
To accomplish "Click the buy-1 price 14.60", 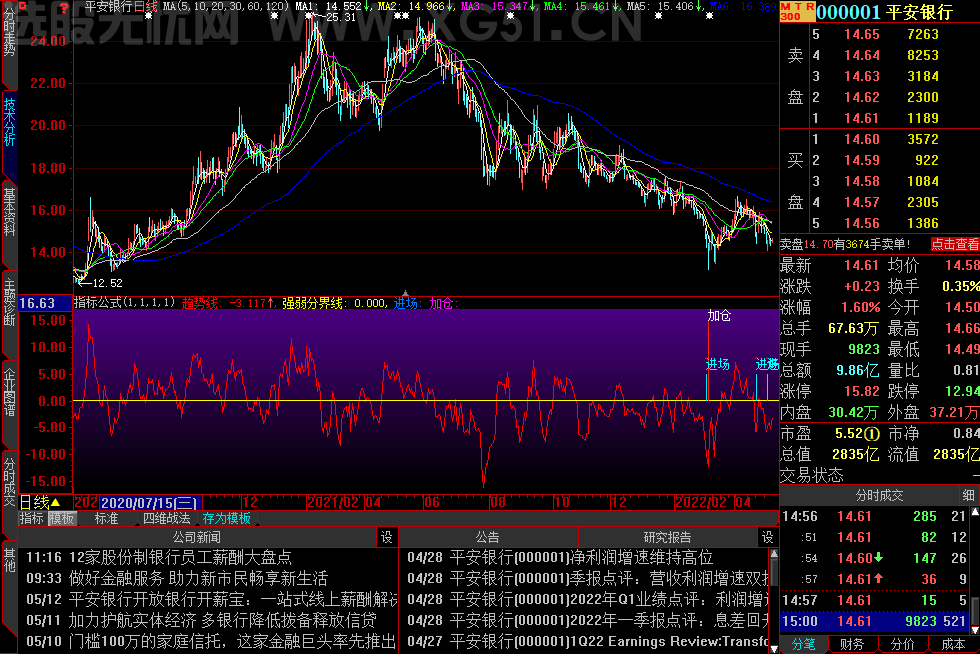I will pyautogui.click(x=862, y=139).
